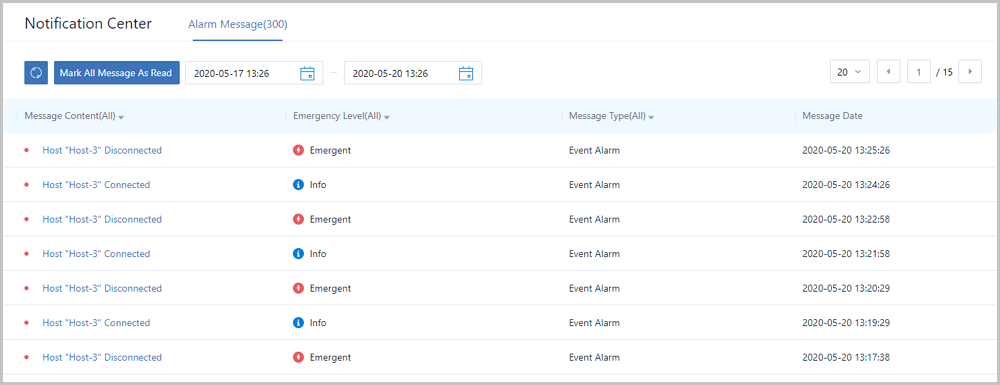Open calendar icon for start date 2020-05-17
This screenshot has width=1000, height=385.
tap(307, 73)
